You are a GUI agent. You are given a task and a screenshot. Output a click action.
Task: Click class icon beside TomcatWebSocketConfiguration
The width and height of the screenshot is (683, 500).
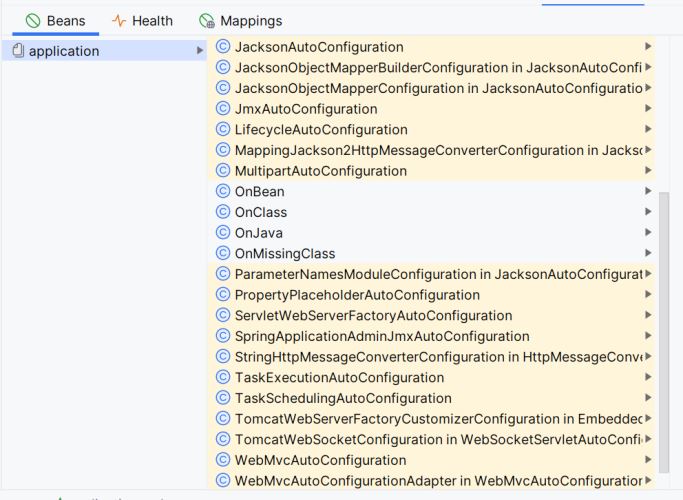tap(223, 439)
